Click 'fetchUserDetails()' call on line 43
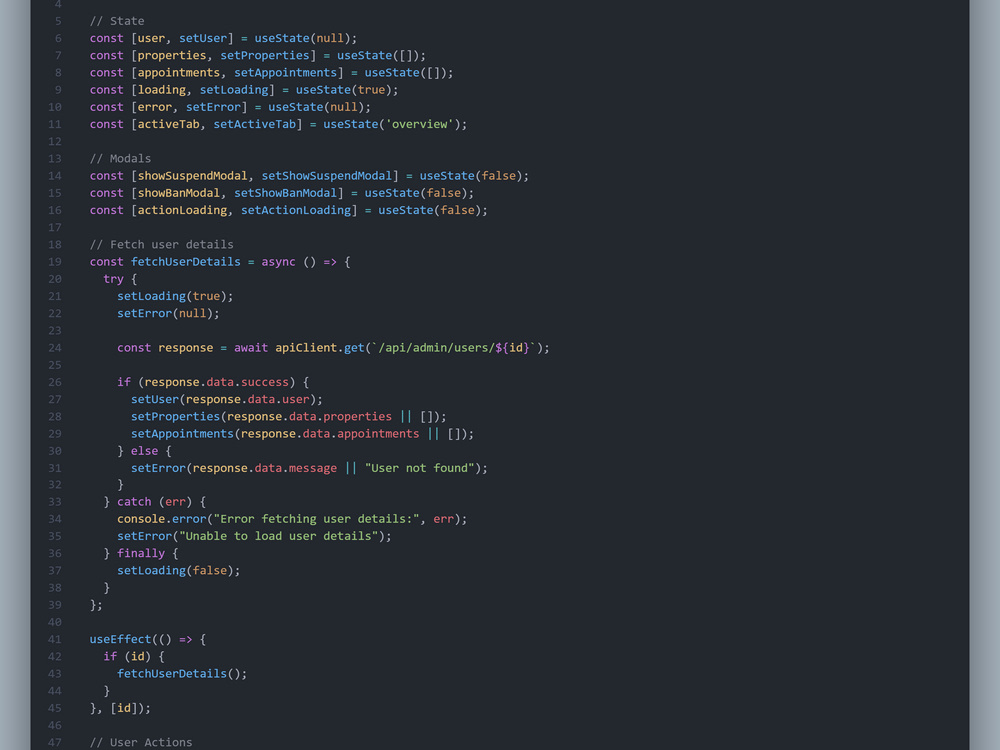The height and width of the screenshot is (750, 1000). (x=179, y=675)
